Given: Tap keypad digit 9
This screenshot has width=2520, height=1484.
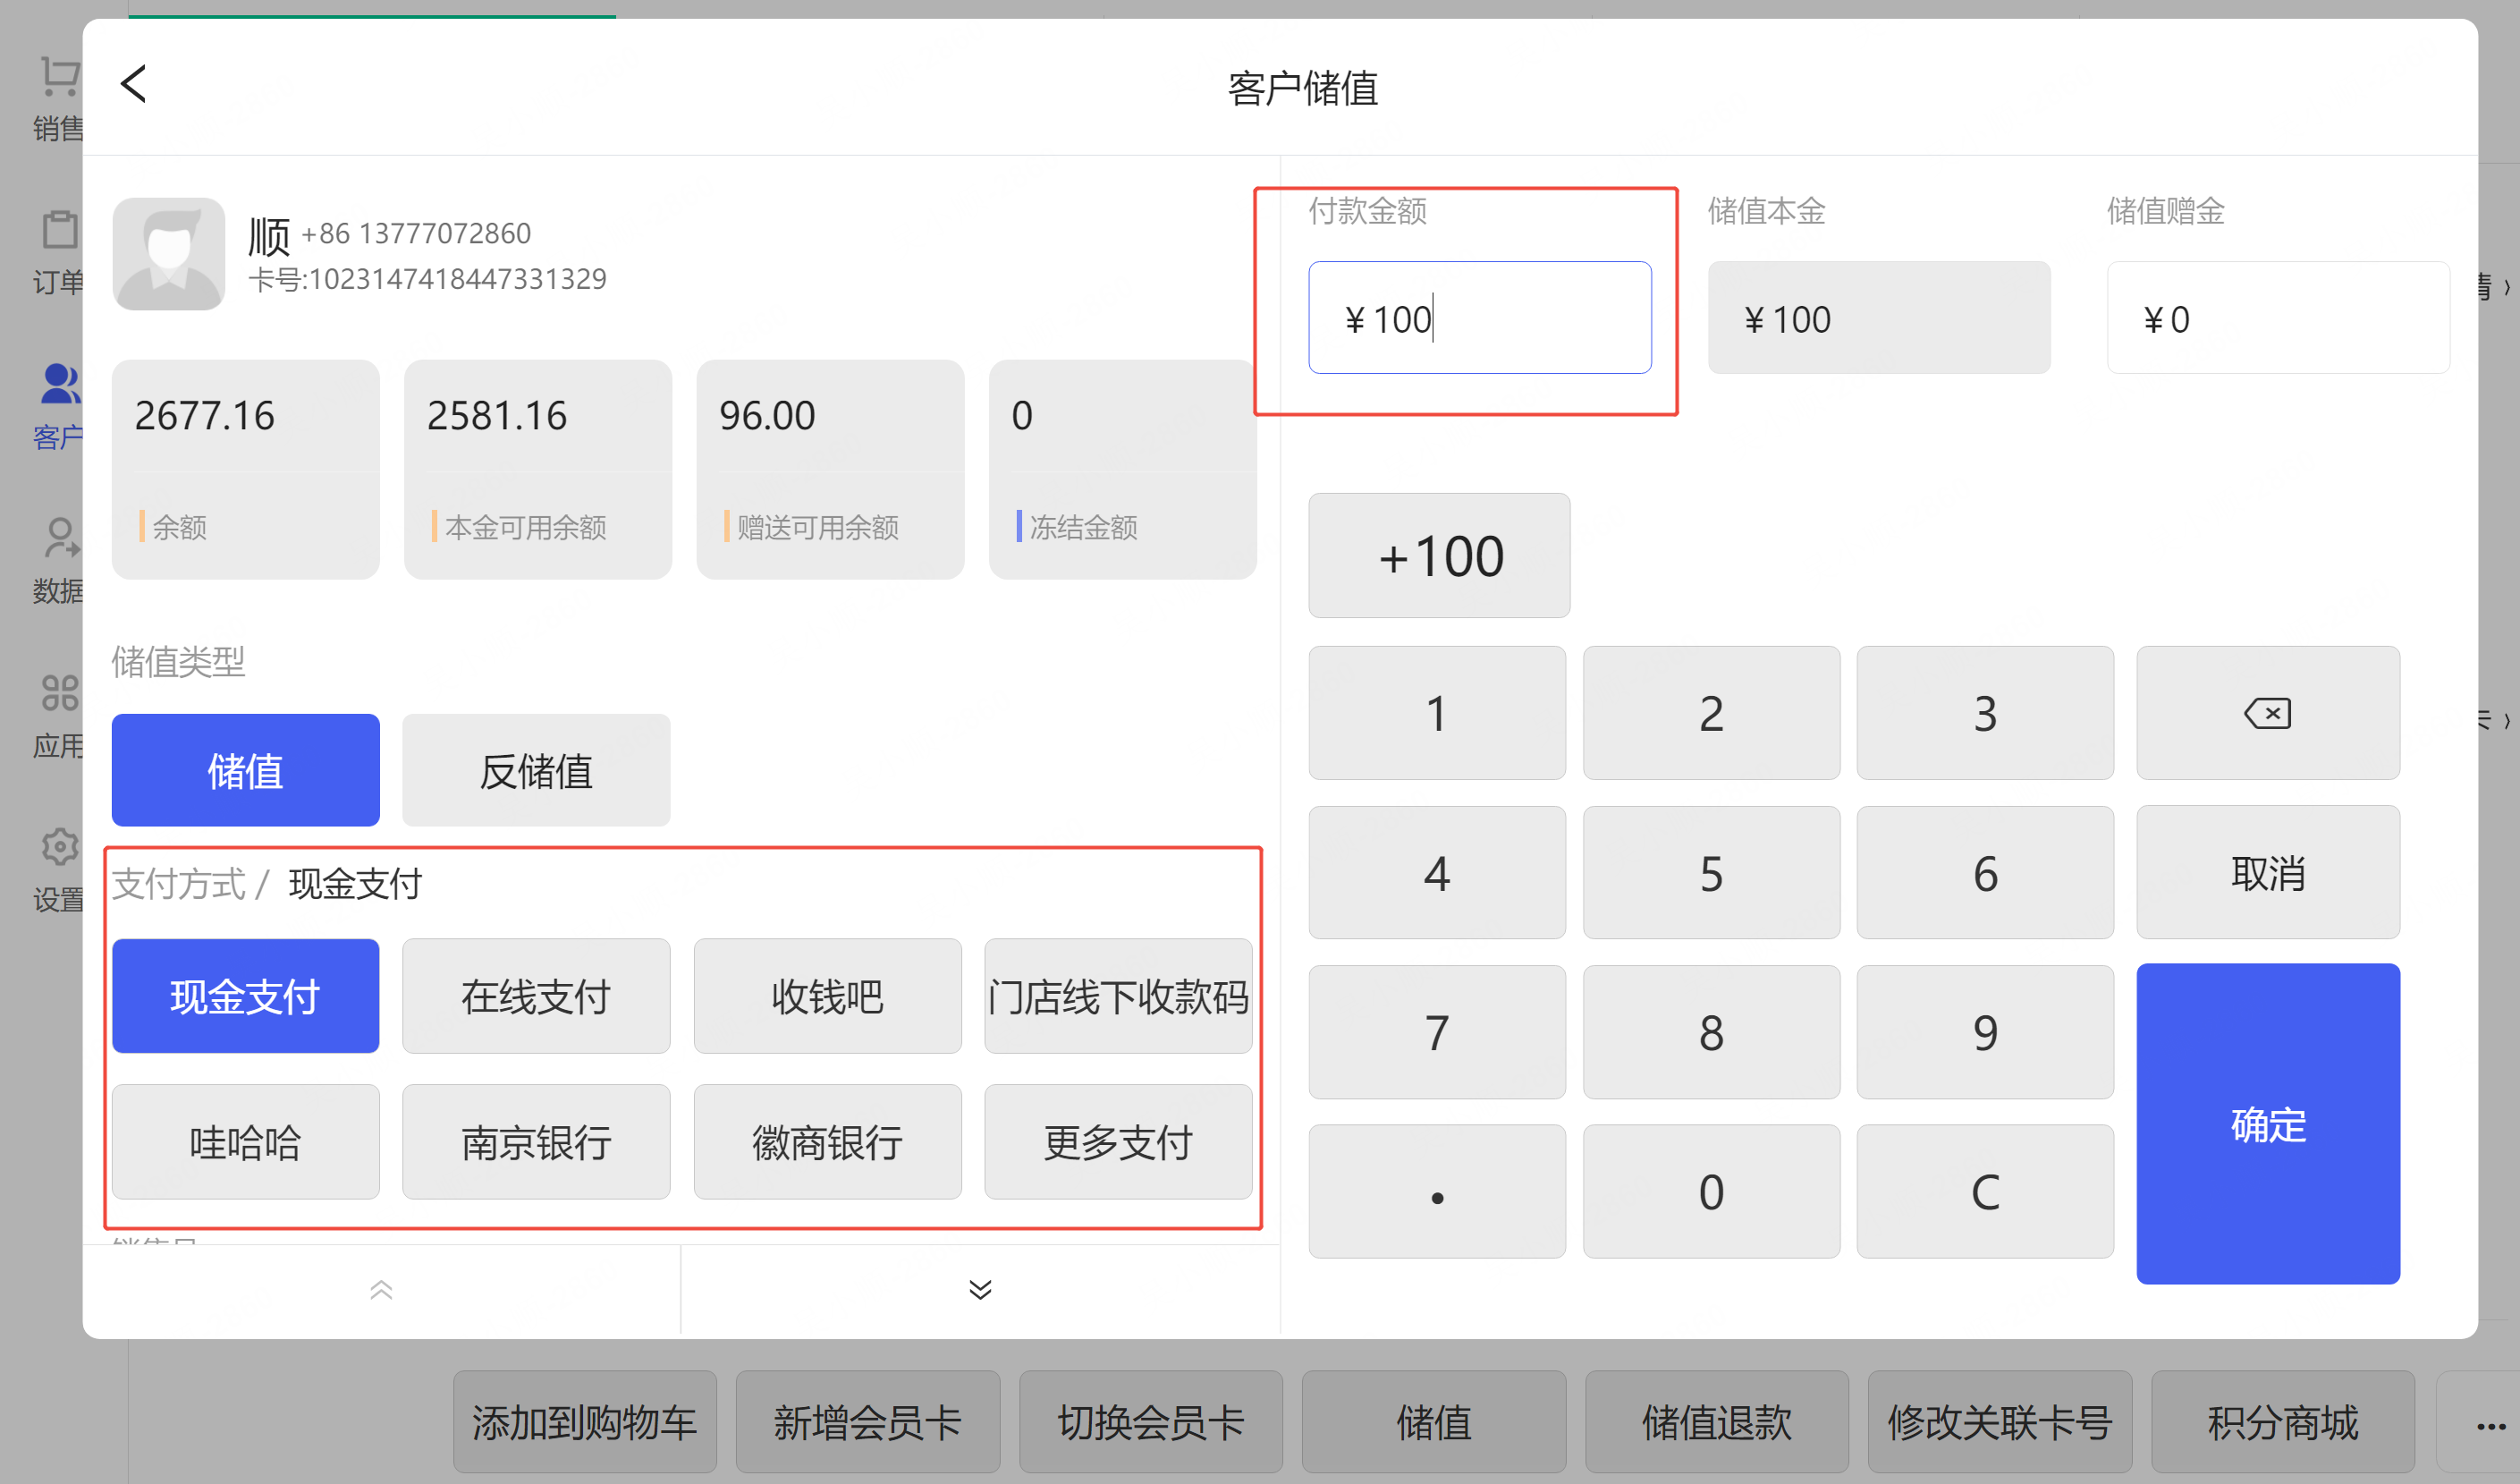Looking at the screenshot, I should 1985,1032.
